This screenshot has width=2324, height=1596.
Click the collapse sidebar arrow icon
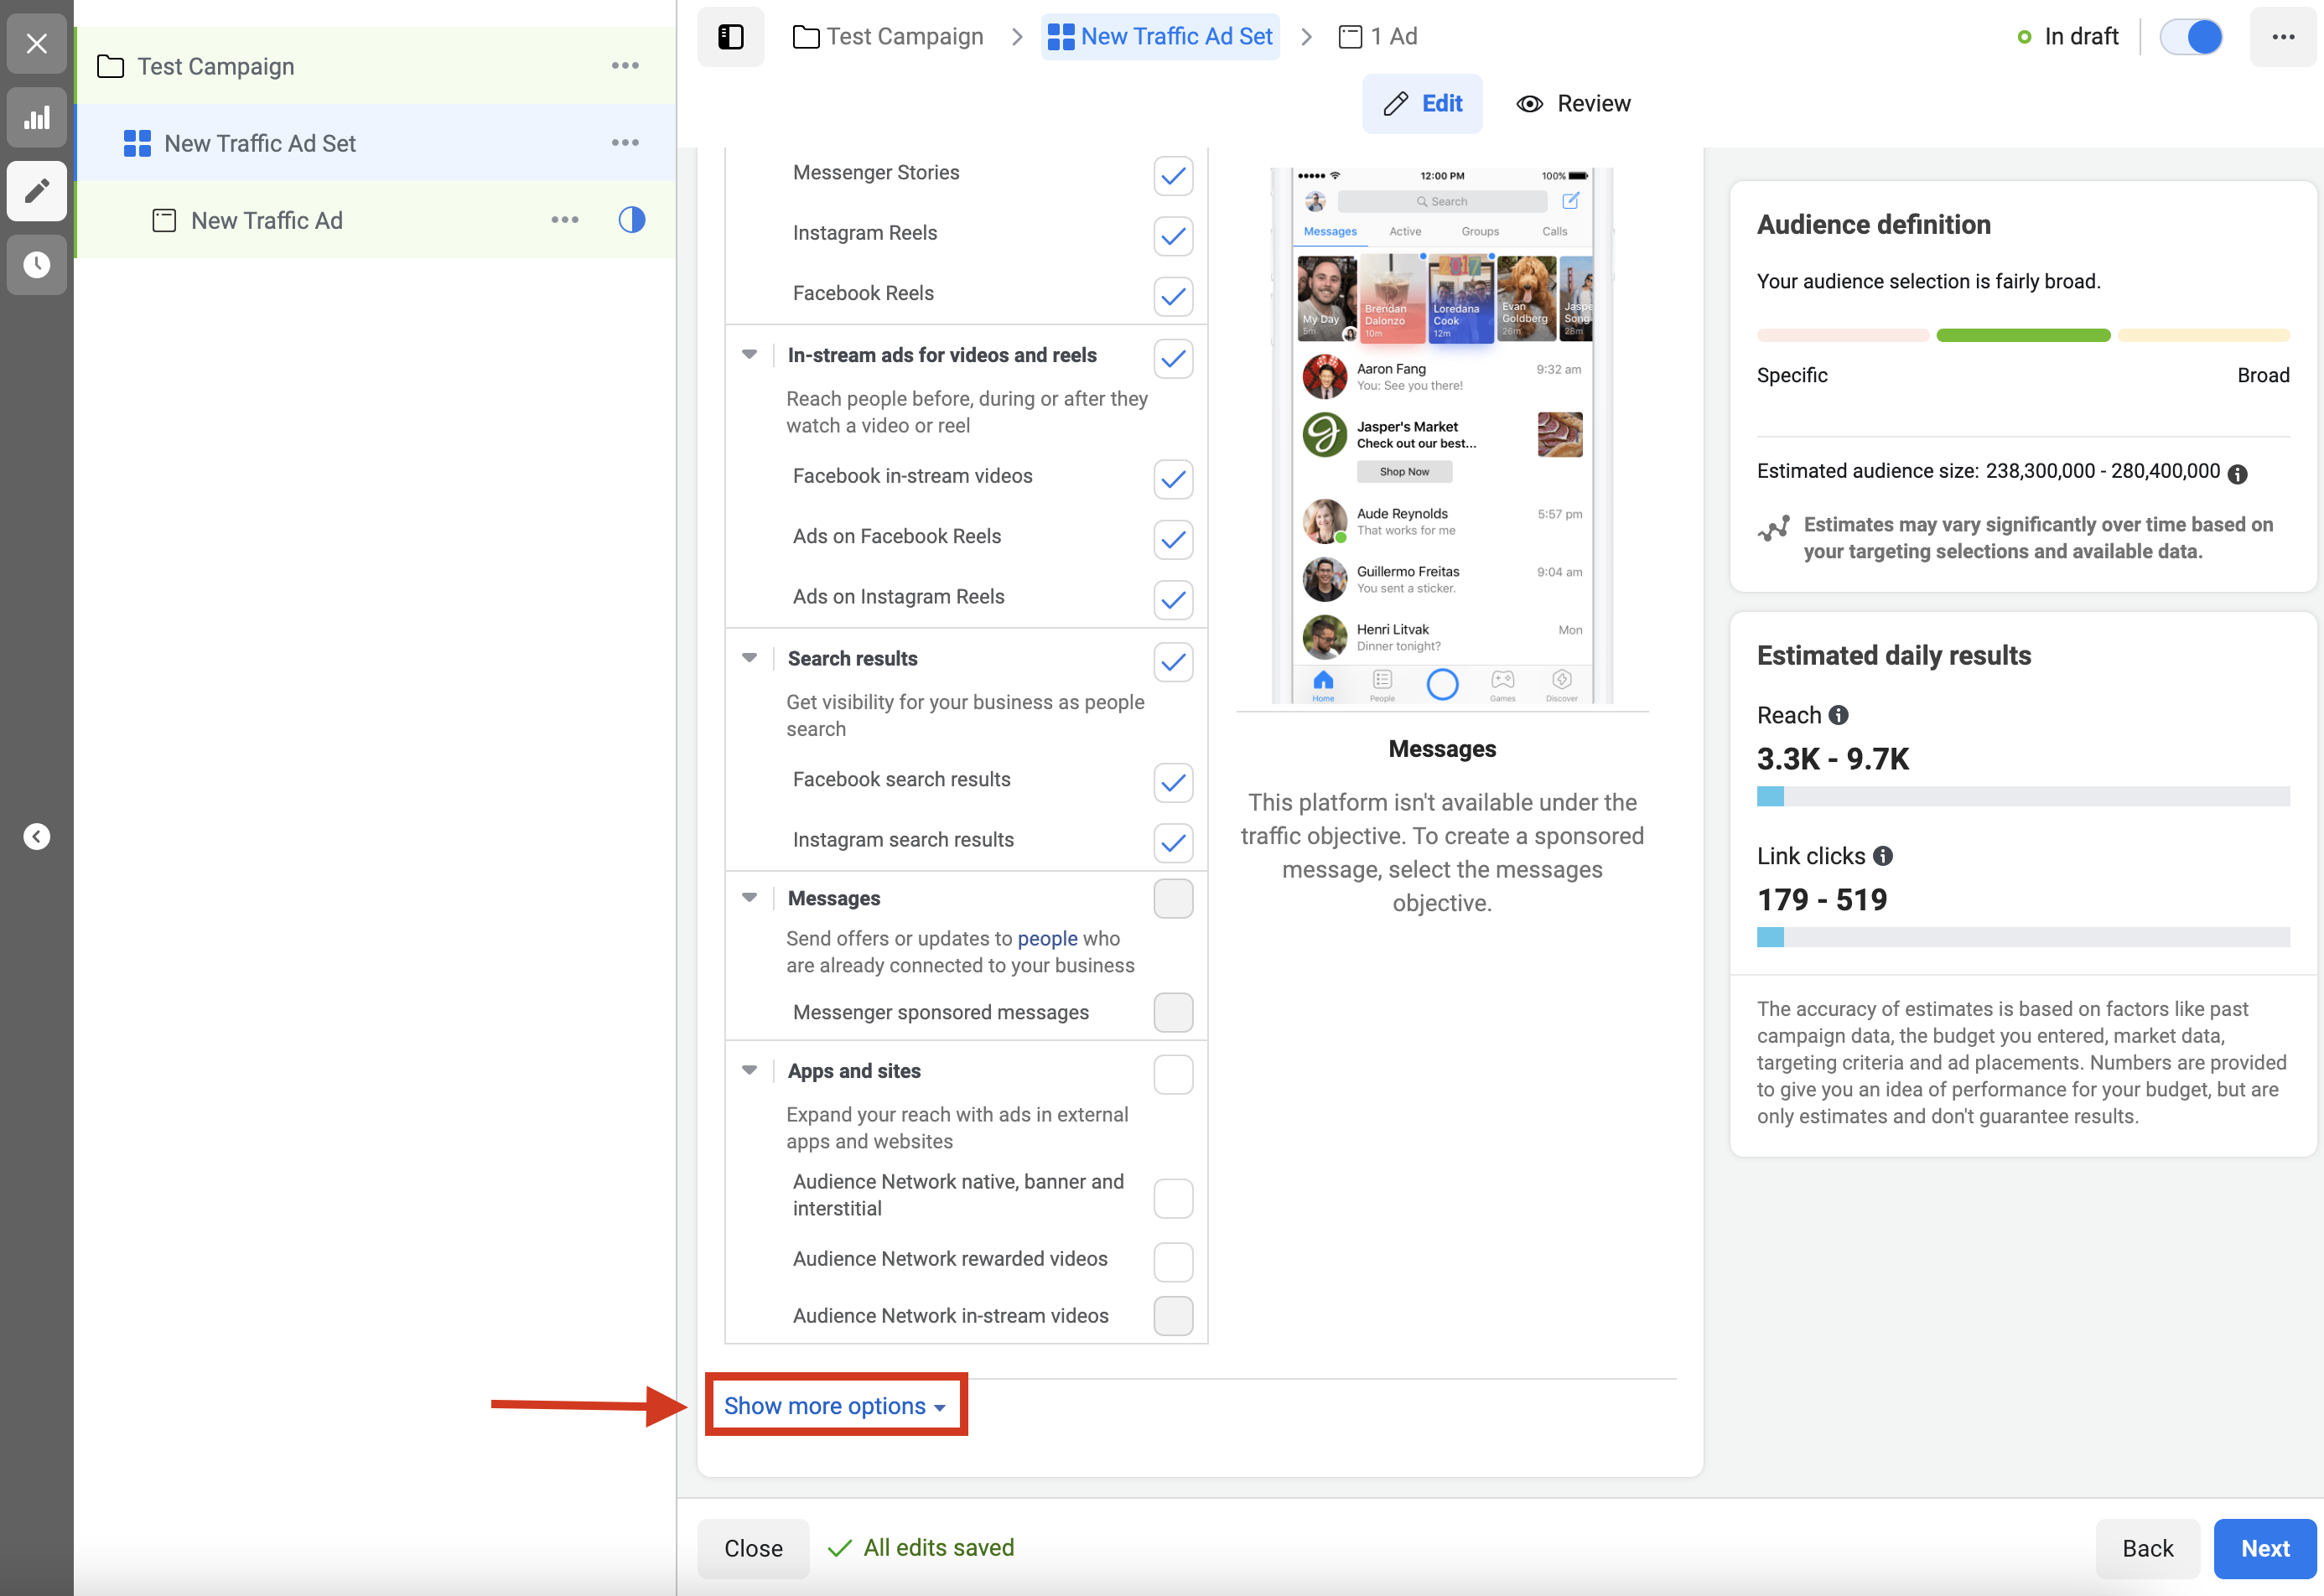click(x=37, y=836)
